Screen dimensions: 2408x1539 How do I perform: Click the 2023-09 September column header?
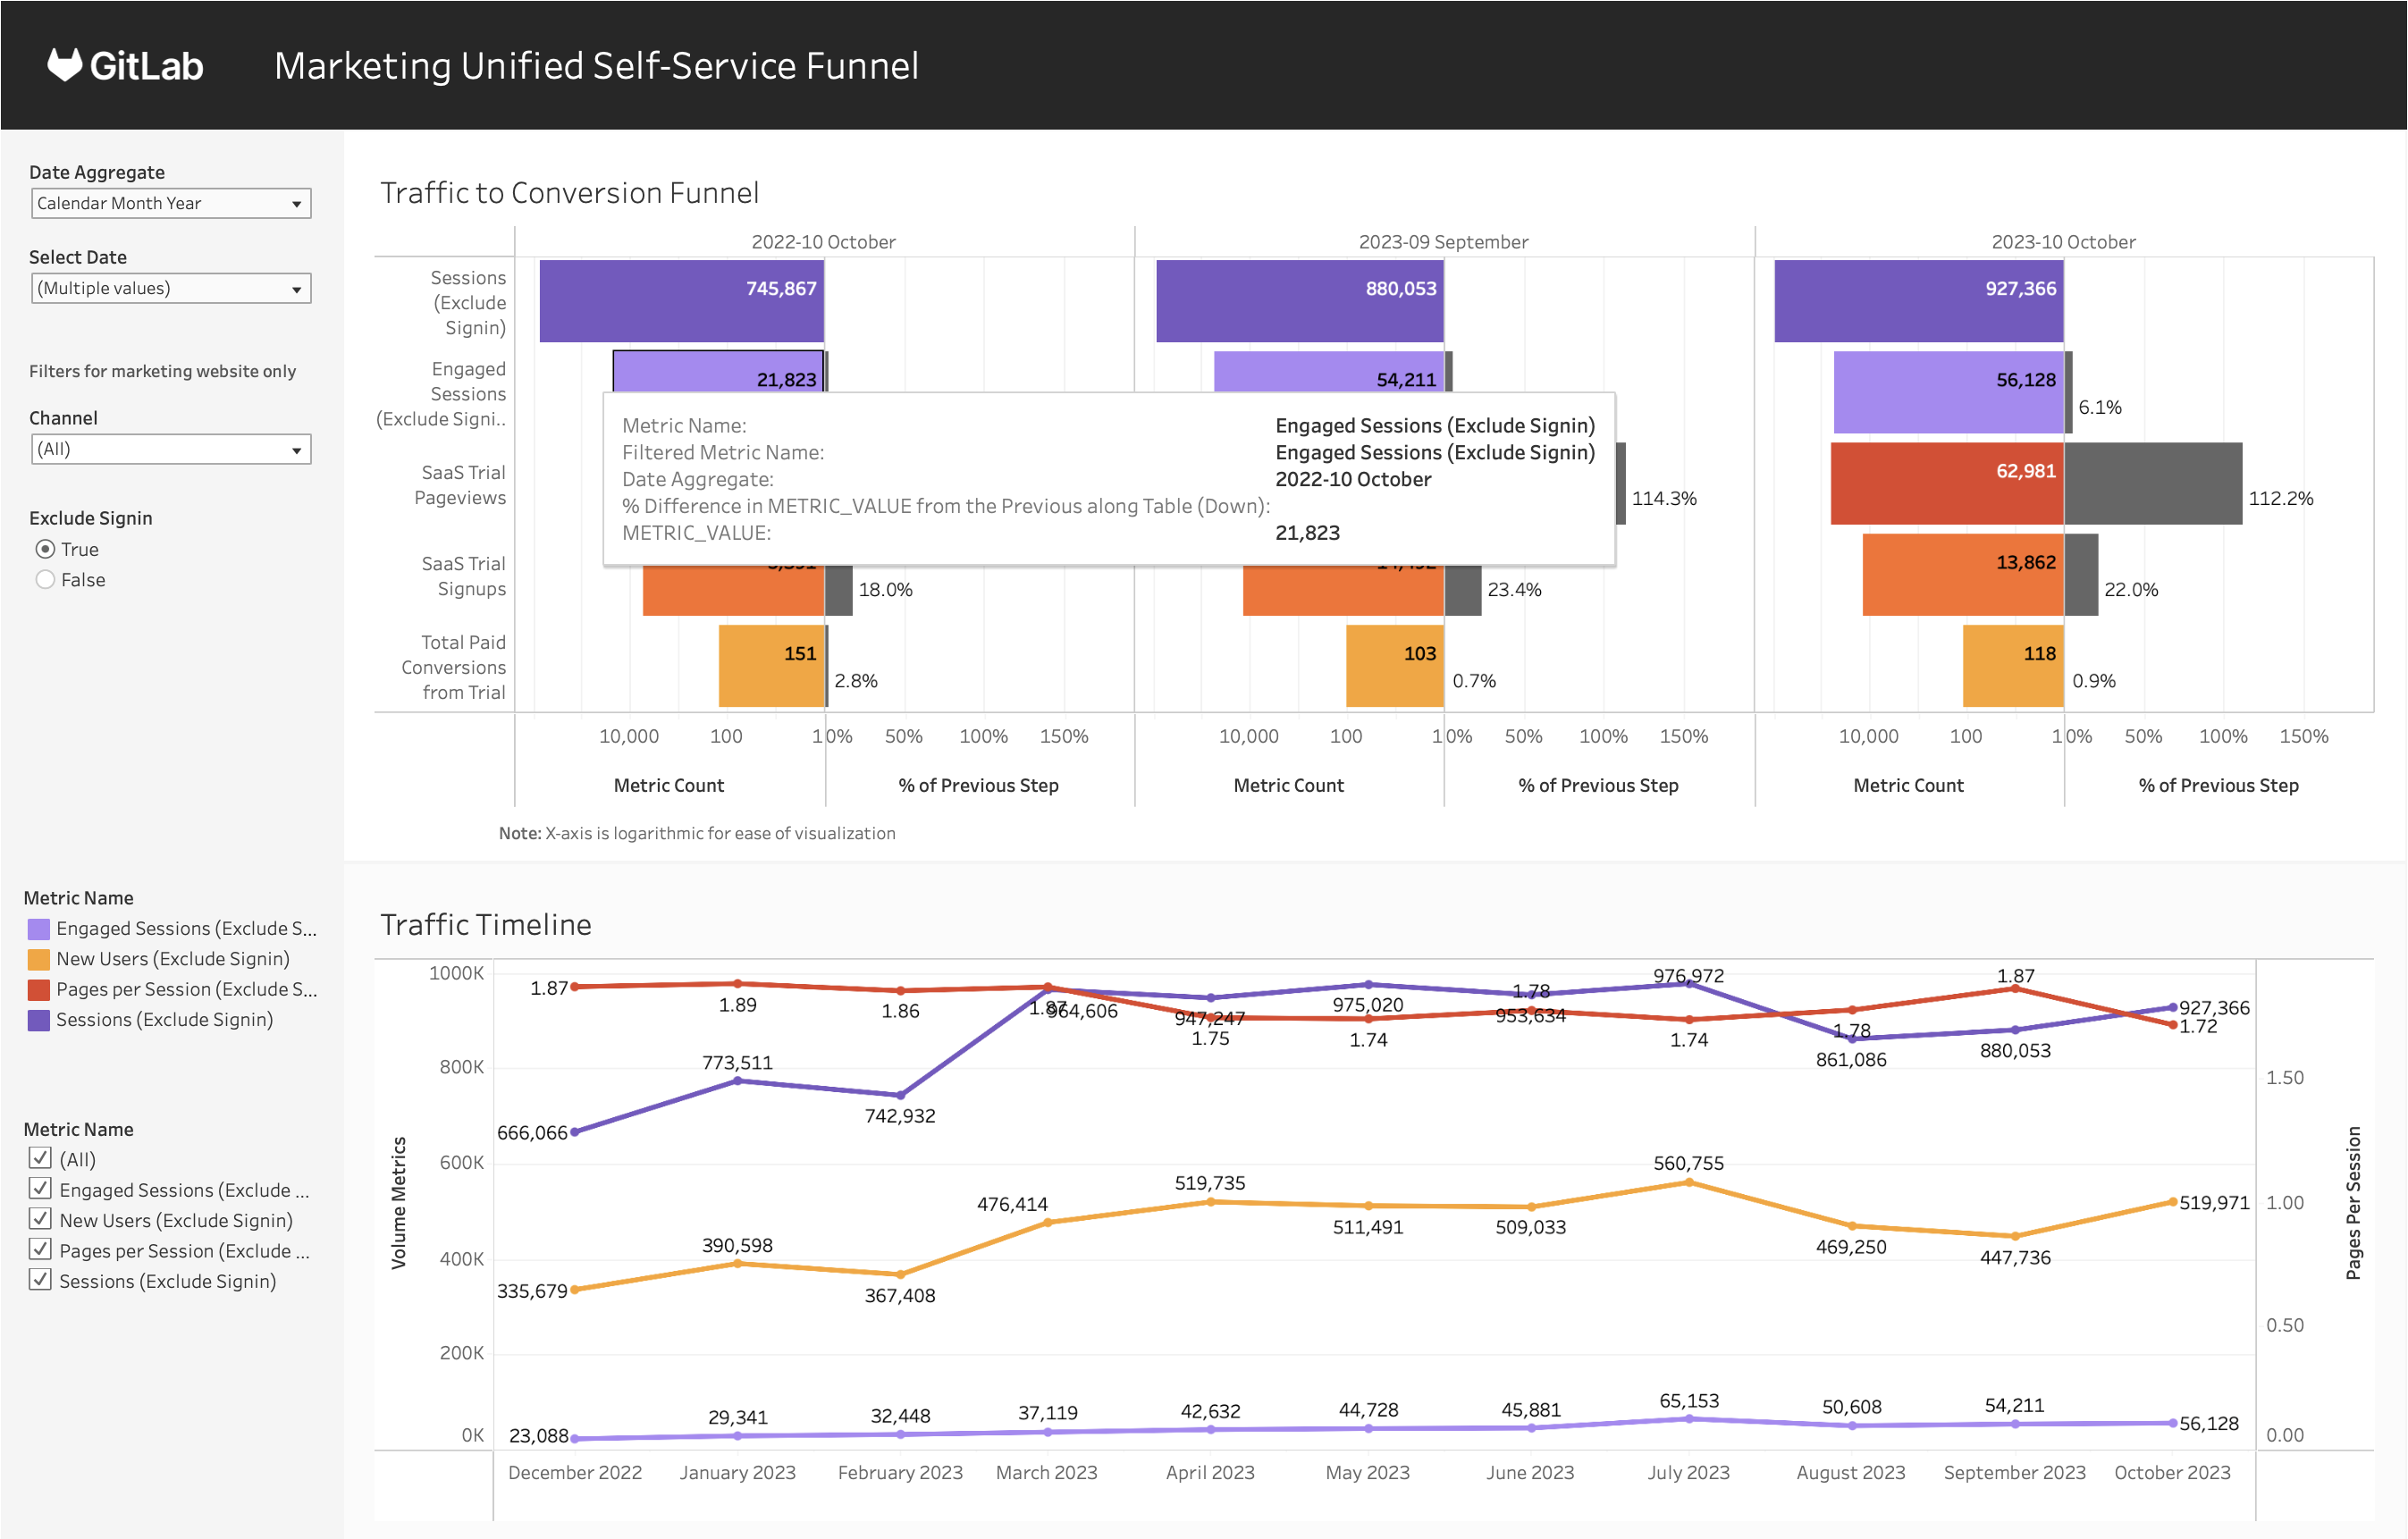tap(1443, 242)
